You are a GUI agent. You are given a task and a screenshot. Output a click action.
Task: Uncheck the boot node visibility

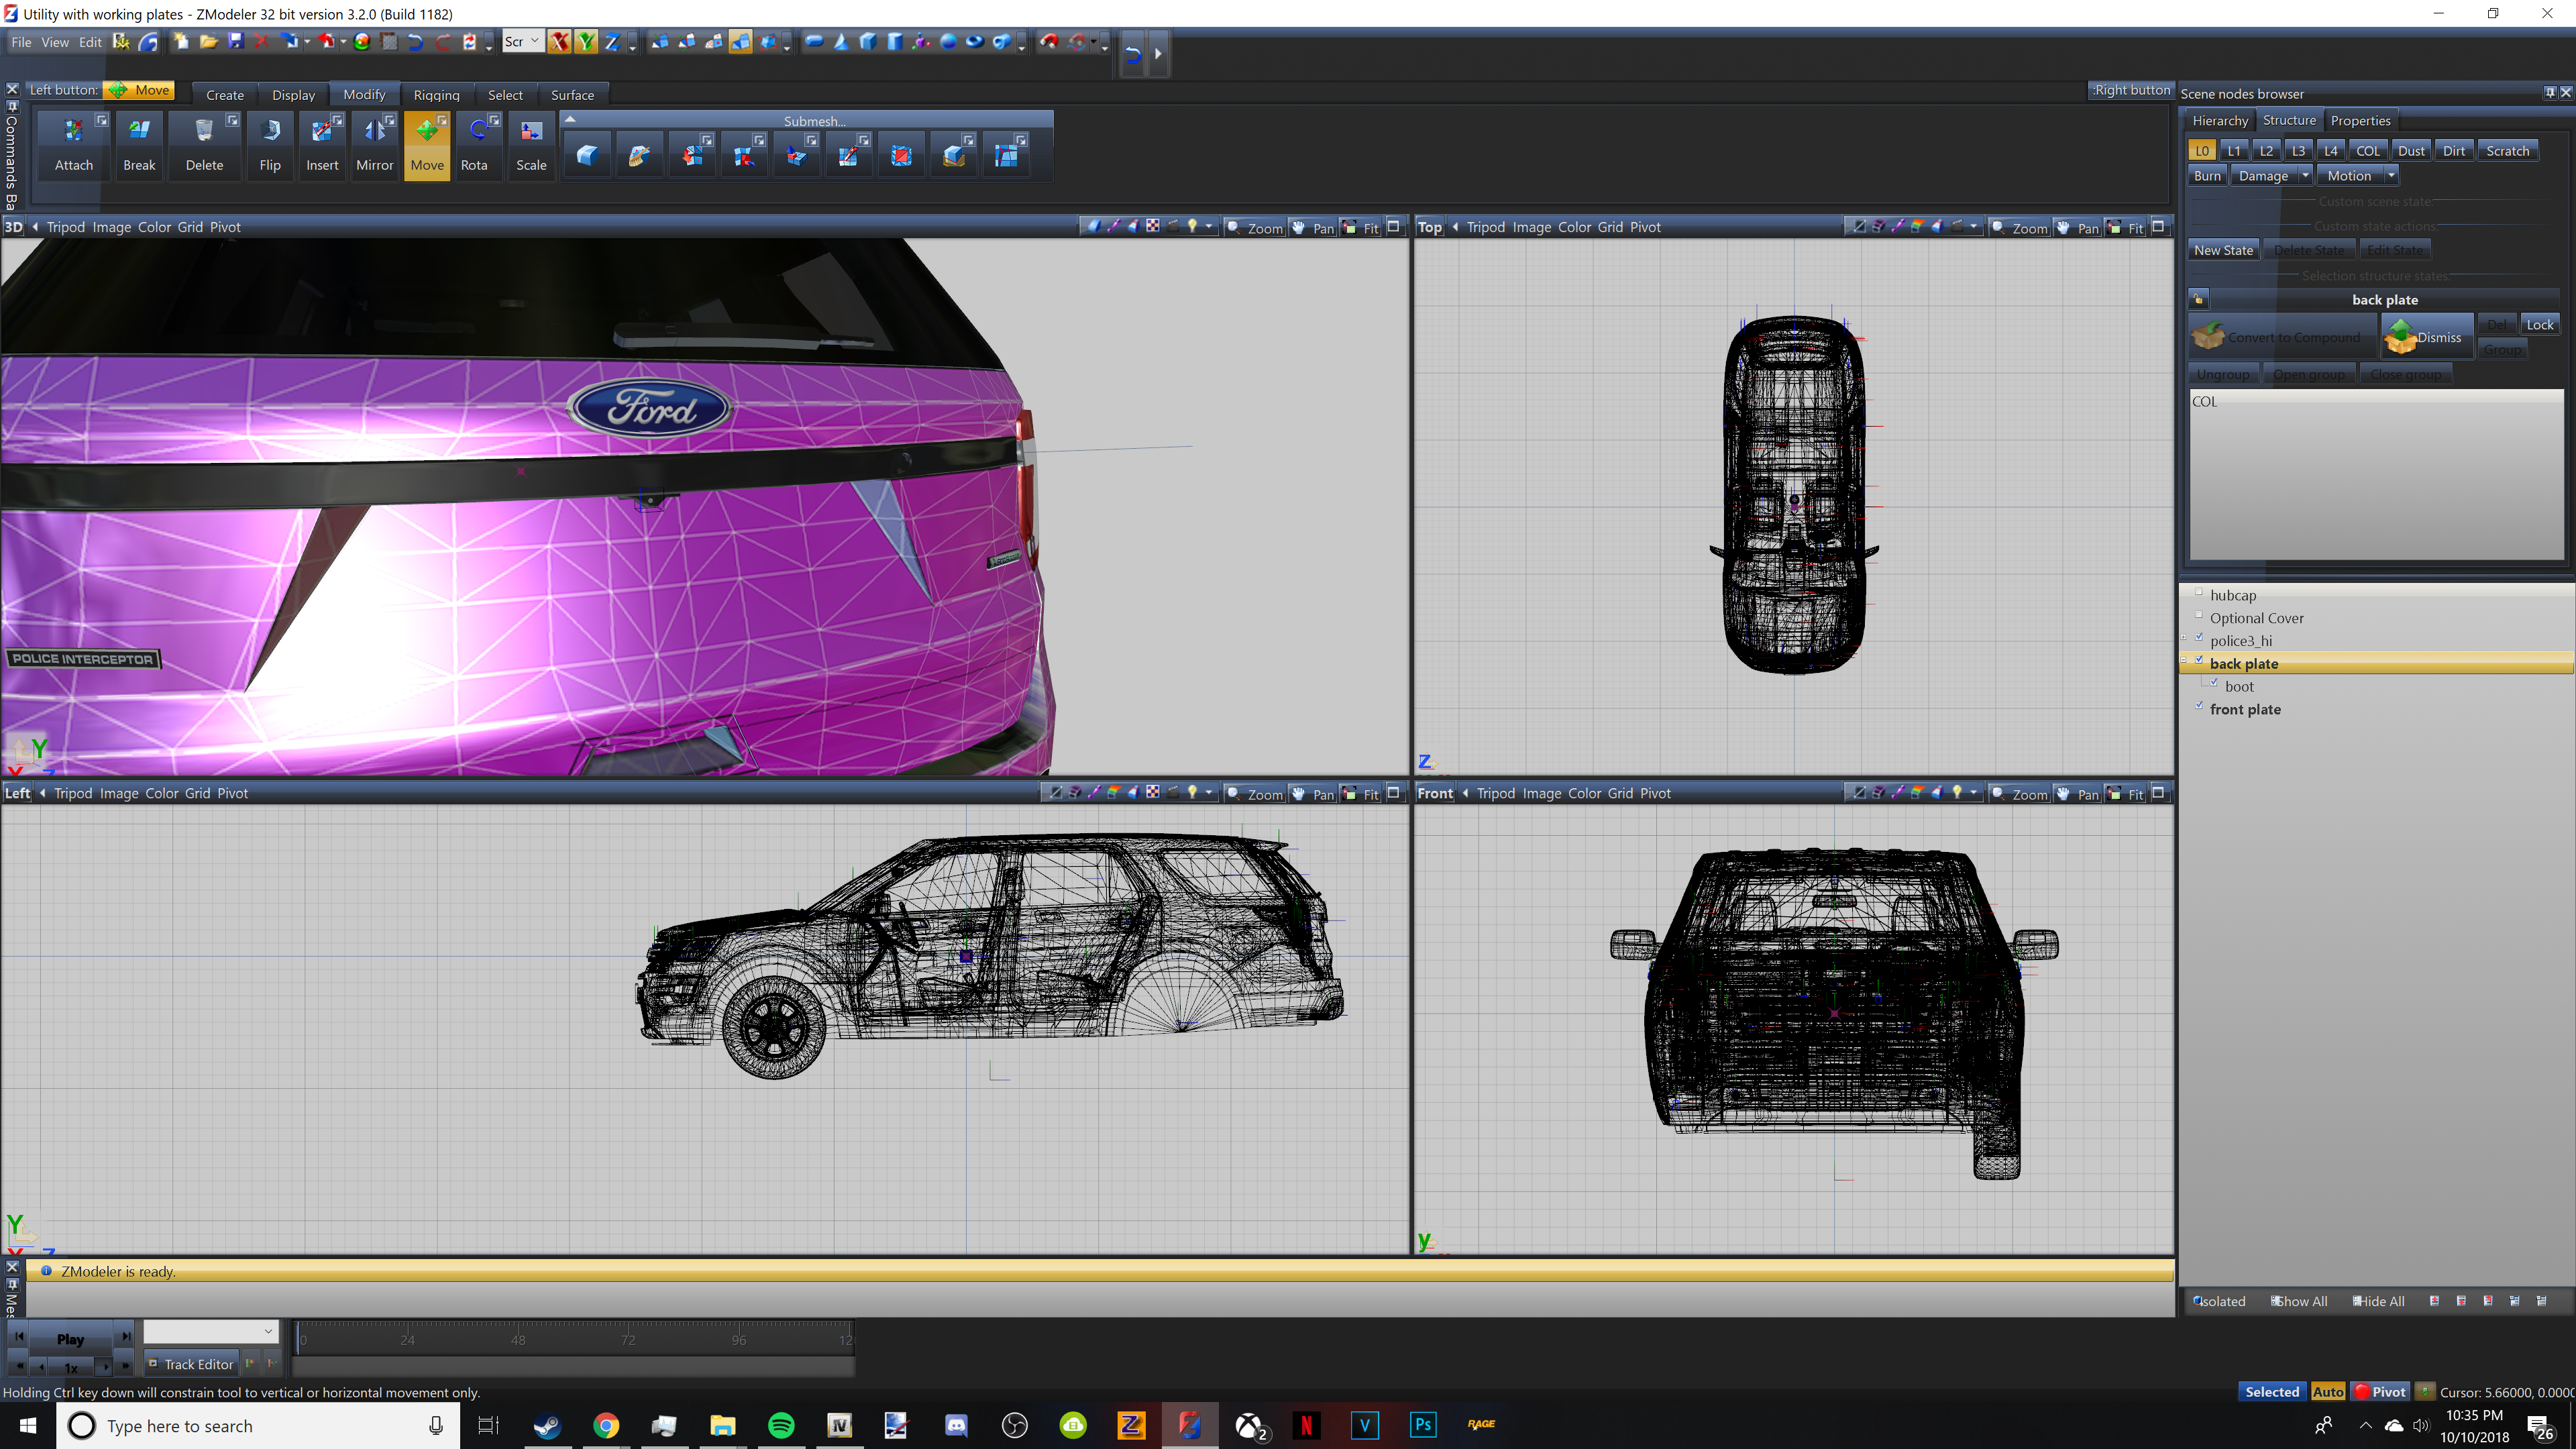[2214, 683]
